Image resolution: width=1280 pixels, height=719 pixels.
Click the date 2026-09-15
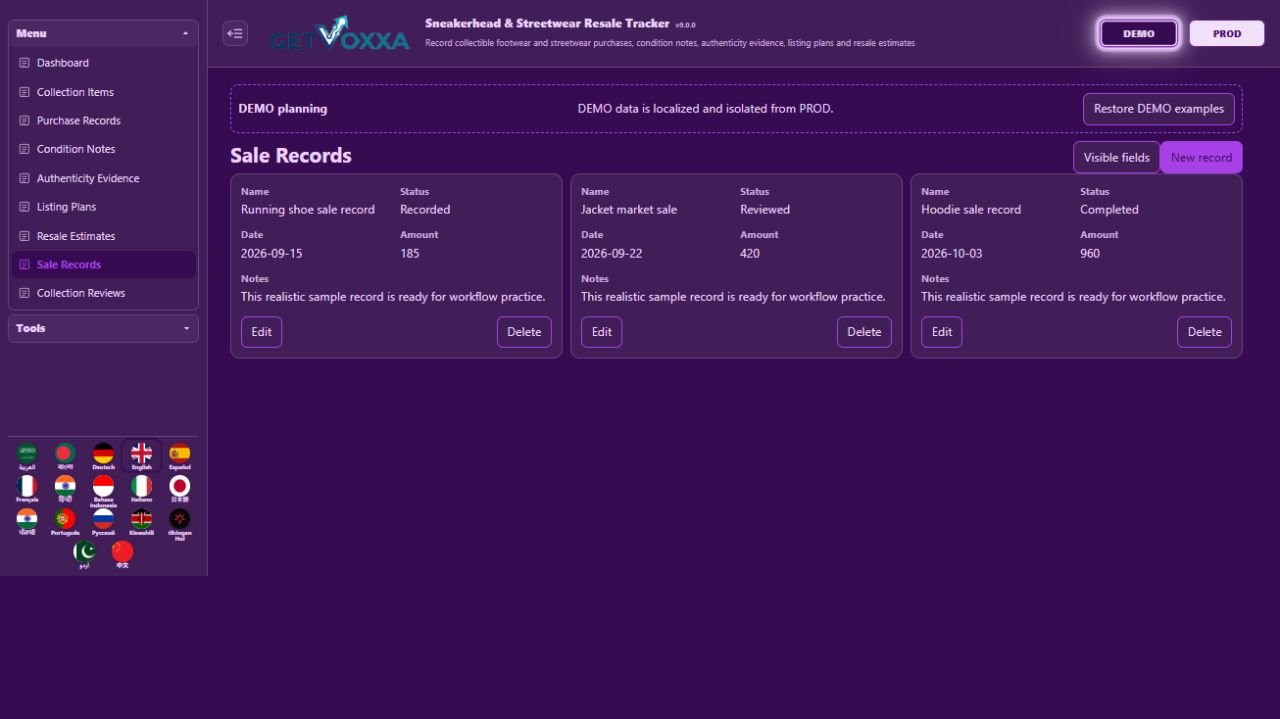[x=271, y=254]
